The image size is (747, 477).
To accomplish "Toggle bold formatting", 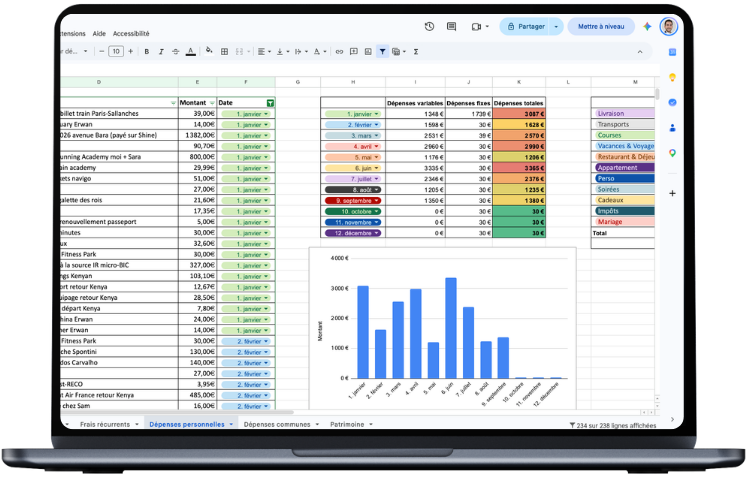I will click(147, 51).
